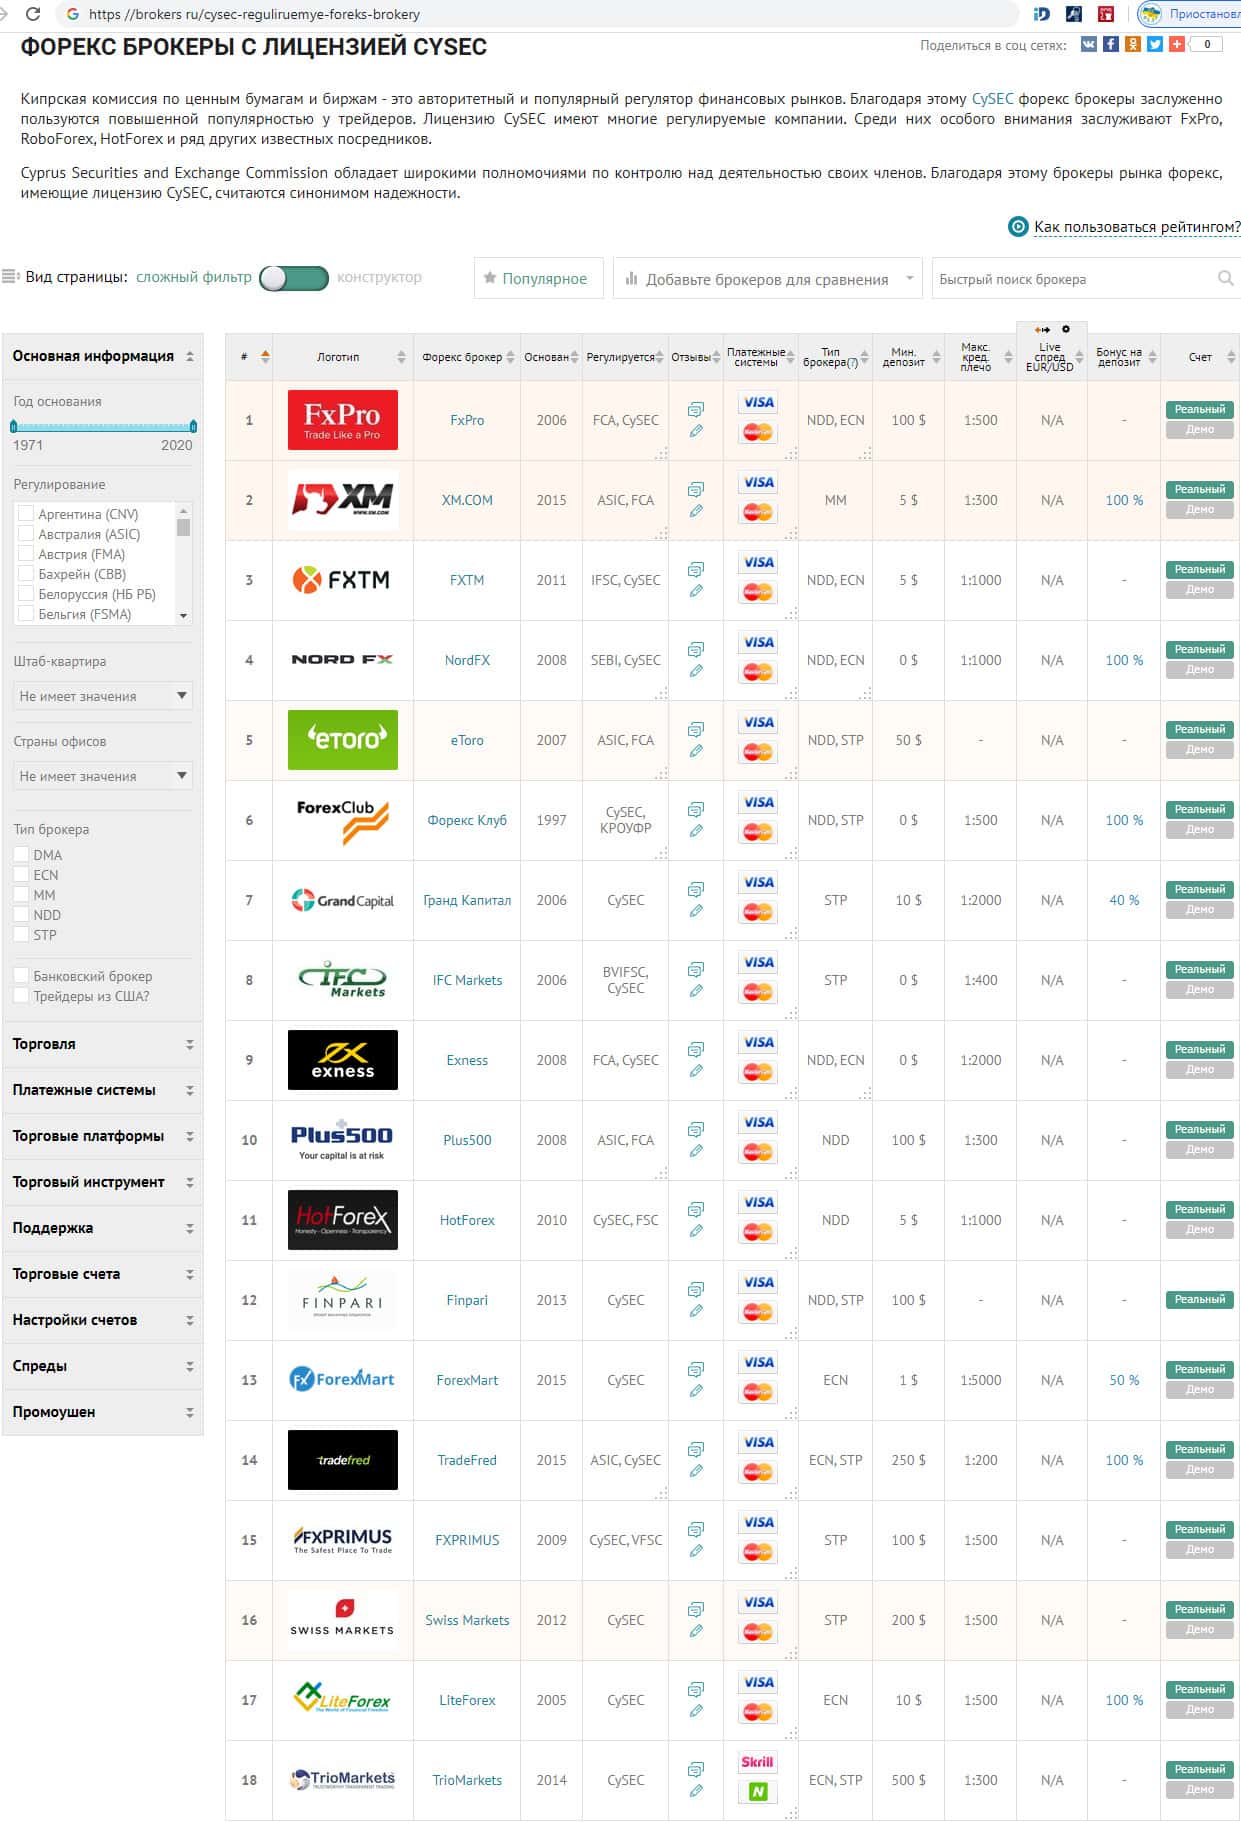Open FxPro Реальный account button
The image size is (1241, 1823).
pos(1200,409)
